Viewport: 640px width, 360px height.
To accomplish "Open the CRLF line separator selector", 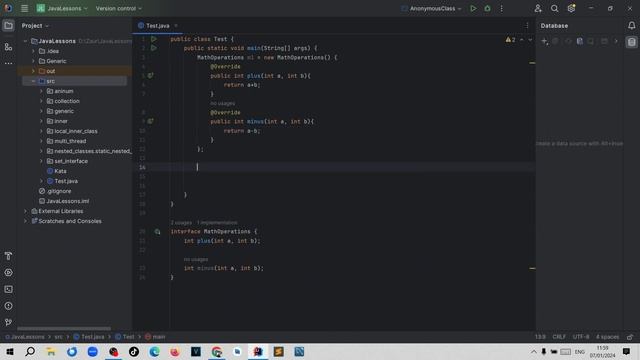I will 559,337.
